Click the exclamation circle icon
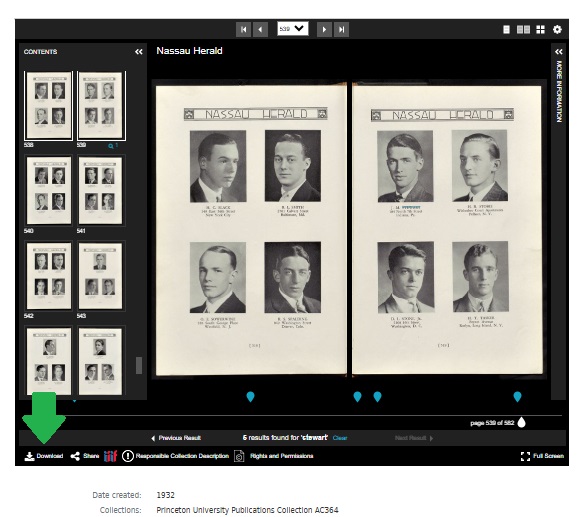585x517 pixels. 128,456
